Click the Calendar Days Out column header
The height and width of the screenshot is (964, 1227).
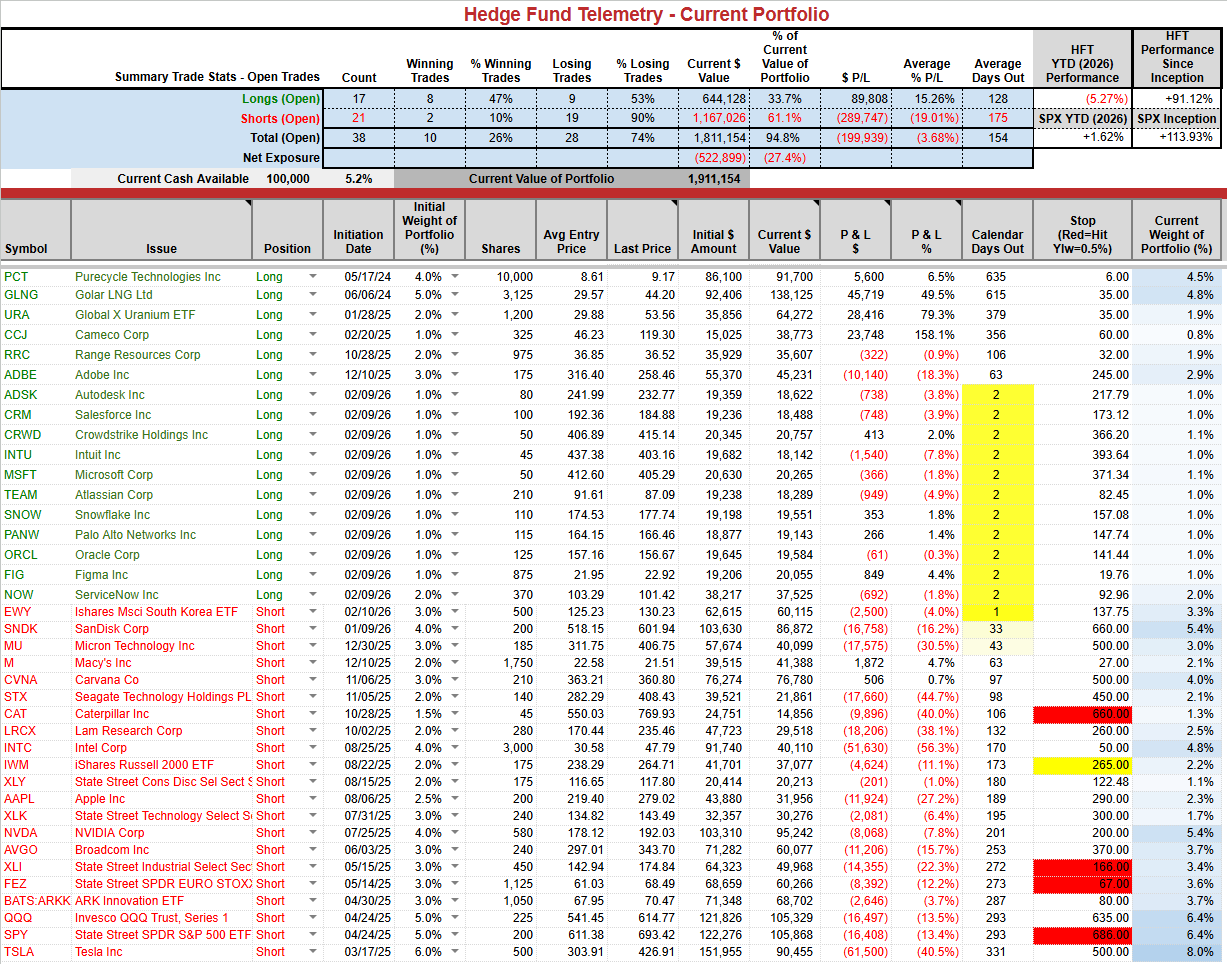tap(996, 230)
